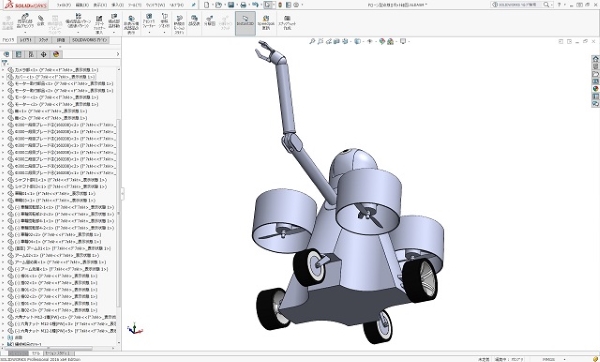
Task: Click the Insert Components tool
Action: click(25, 21)
